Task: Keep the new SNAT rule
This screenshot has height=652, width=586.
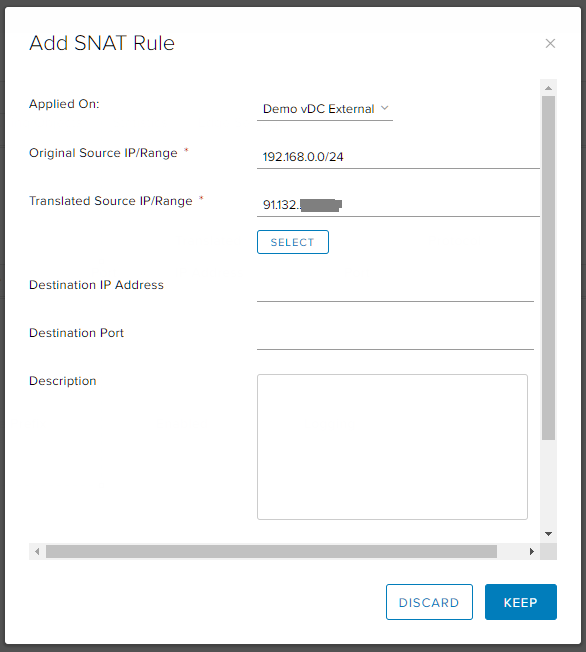Action: point(521,602)
